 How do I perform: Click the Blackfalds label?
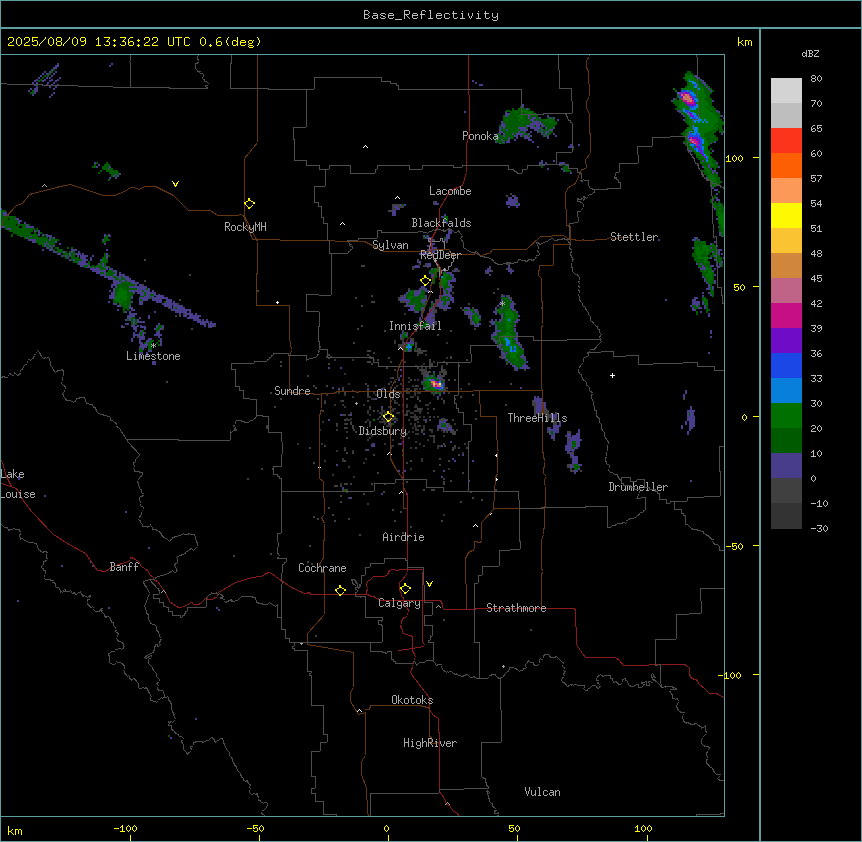441,223
